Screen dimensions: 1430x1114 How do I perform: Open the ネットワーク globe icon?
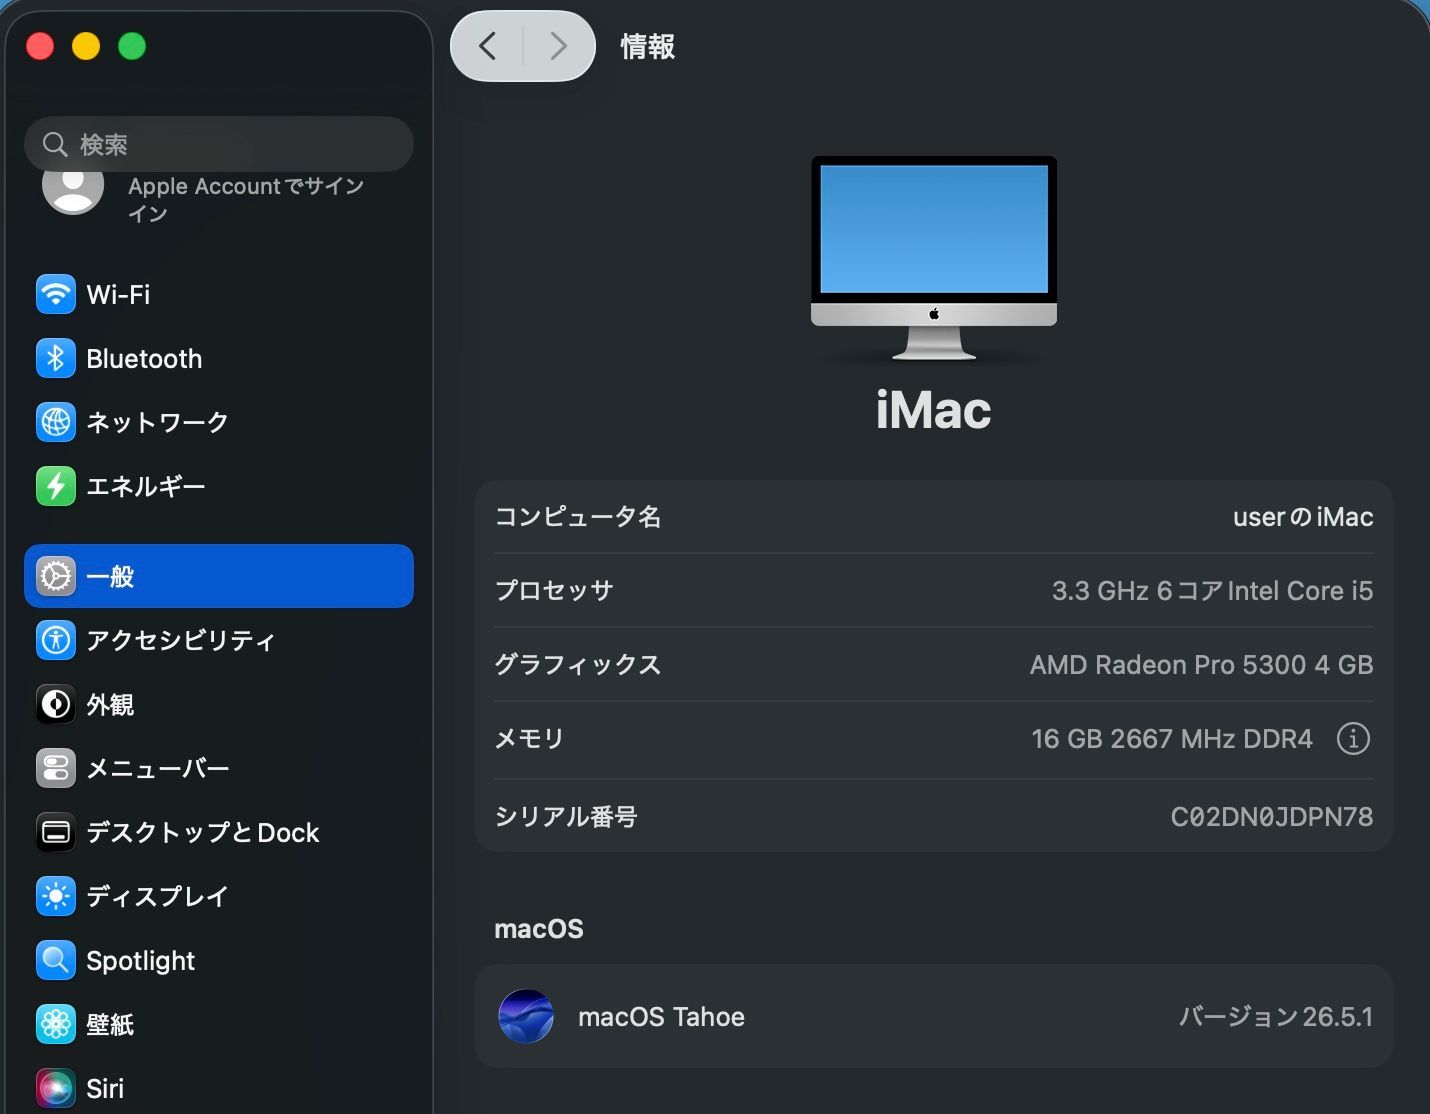point(56,422)
